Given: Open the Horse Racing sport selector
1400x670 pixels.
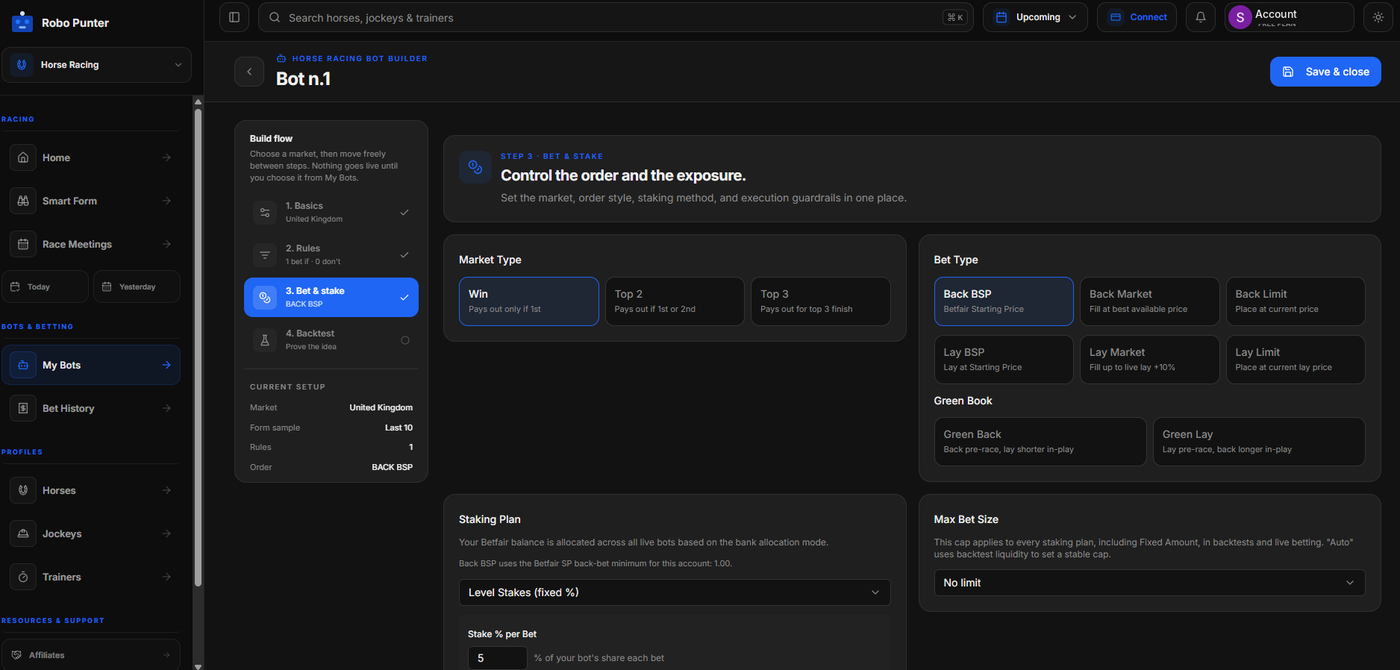Looking at the screenshot, I should [x=97, y=65].
